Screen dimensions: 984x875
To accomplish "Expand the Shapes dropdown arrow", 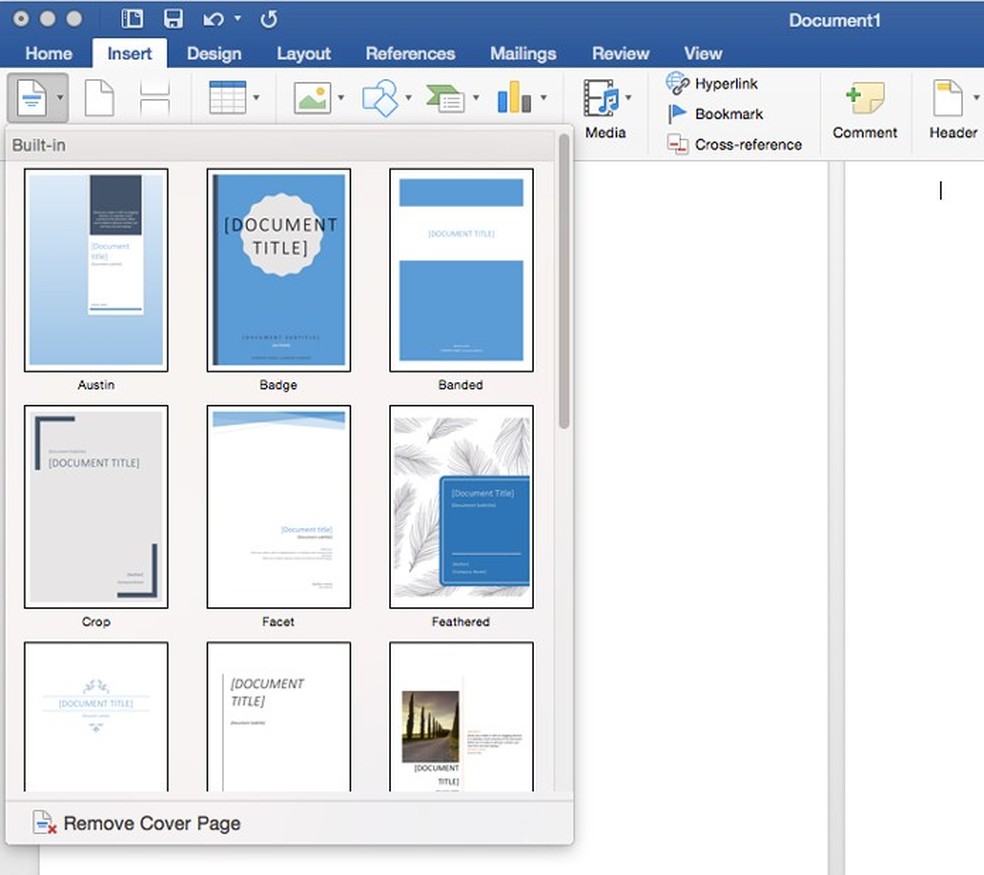I will (409, 98).
